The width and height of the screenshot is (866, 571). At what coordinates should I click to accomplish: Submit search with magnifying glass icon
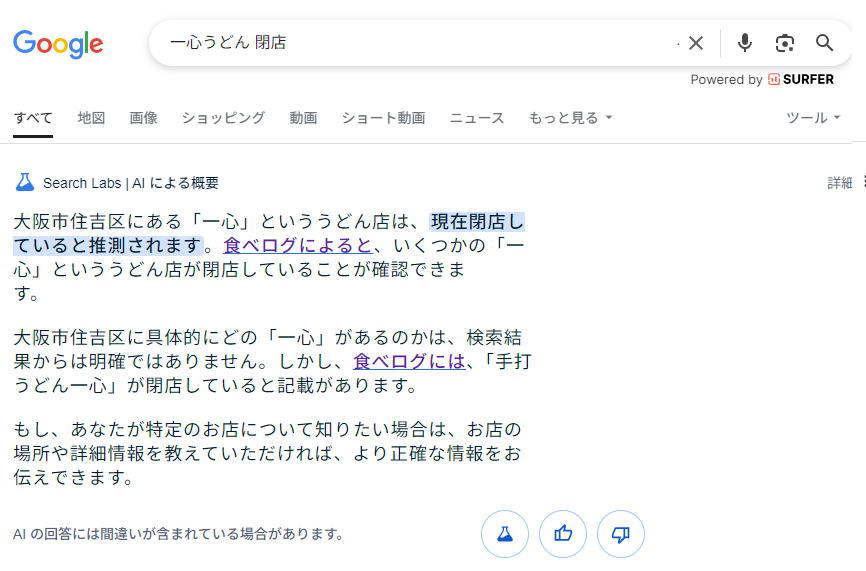pos(825,43)
